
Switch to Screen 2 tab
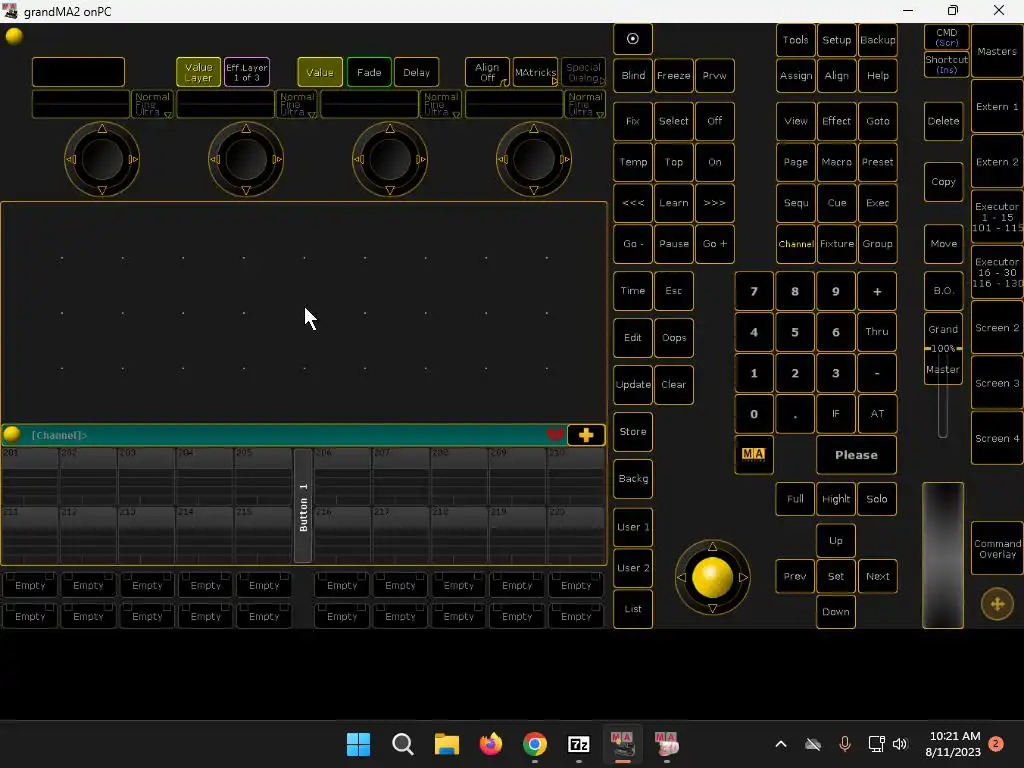pyautogui.click(x=997, y=328)
